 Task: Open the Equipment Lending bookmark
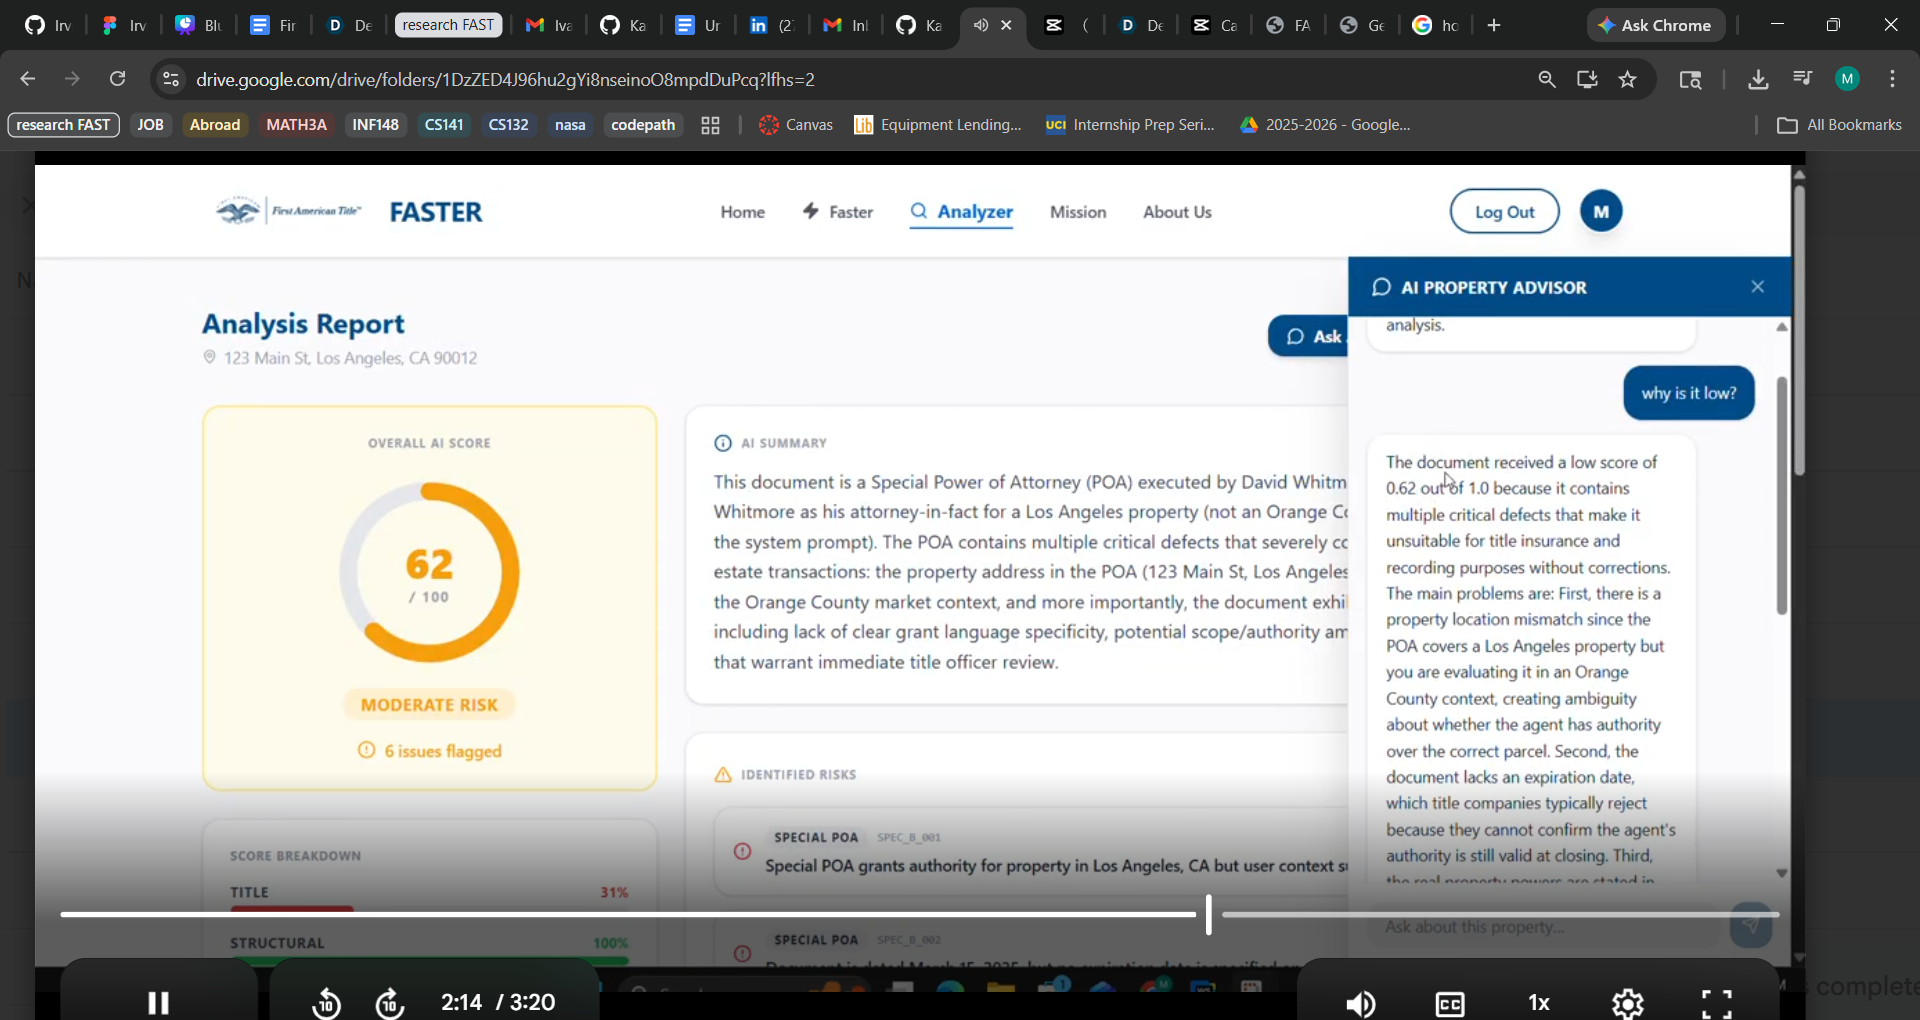[x=938, y=125]
